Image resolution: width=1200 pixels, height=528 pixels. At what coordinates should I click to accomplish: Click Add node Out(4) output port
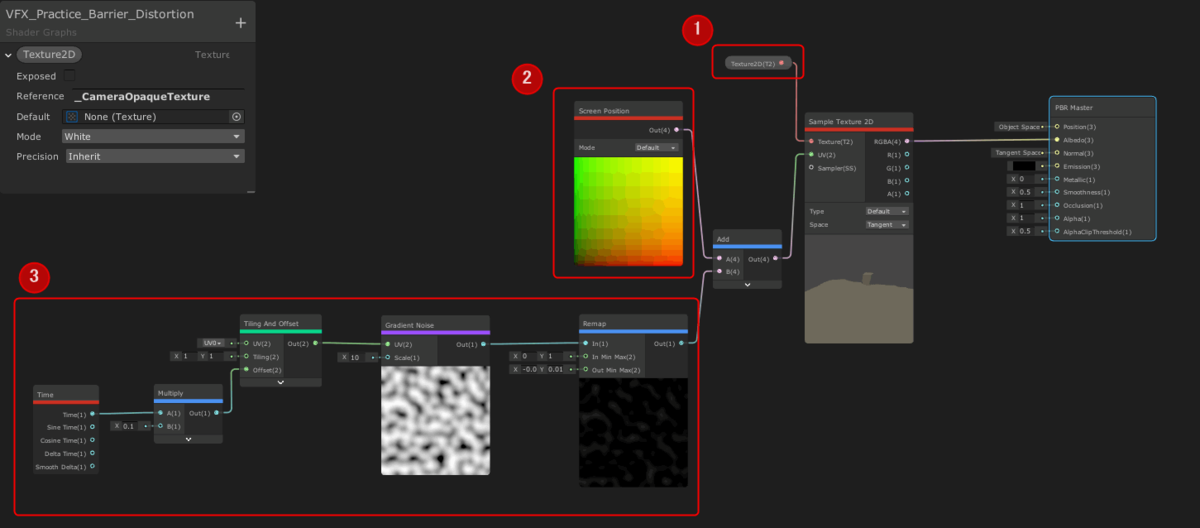tap(775, 258)
